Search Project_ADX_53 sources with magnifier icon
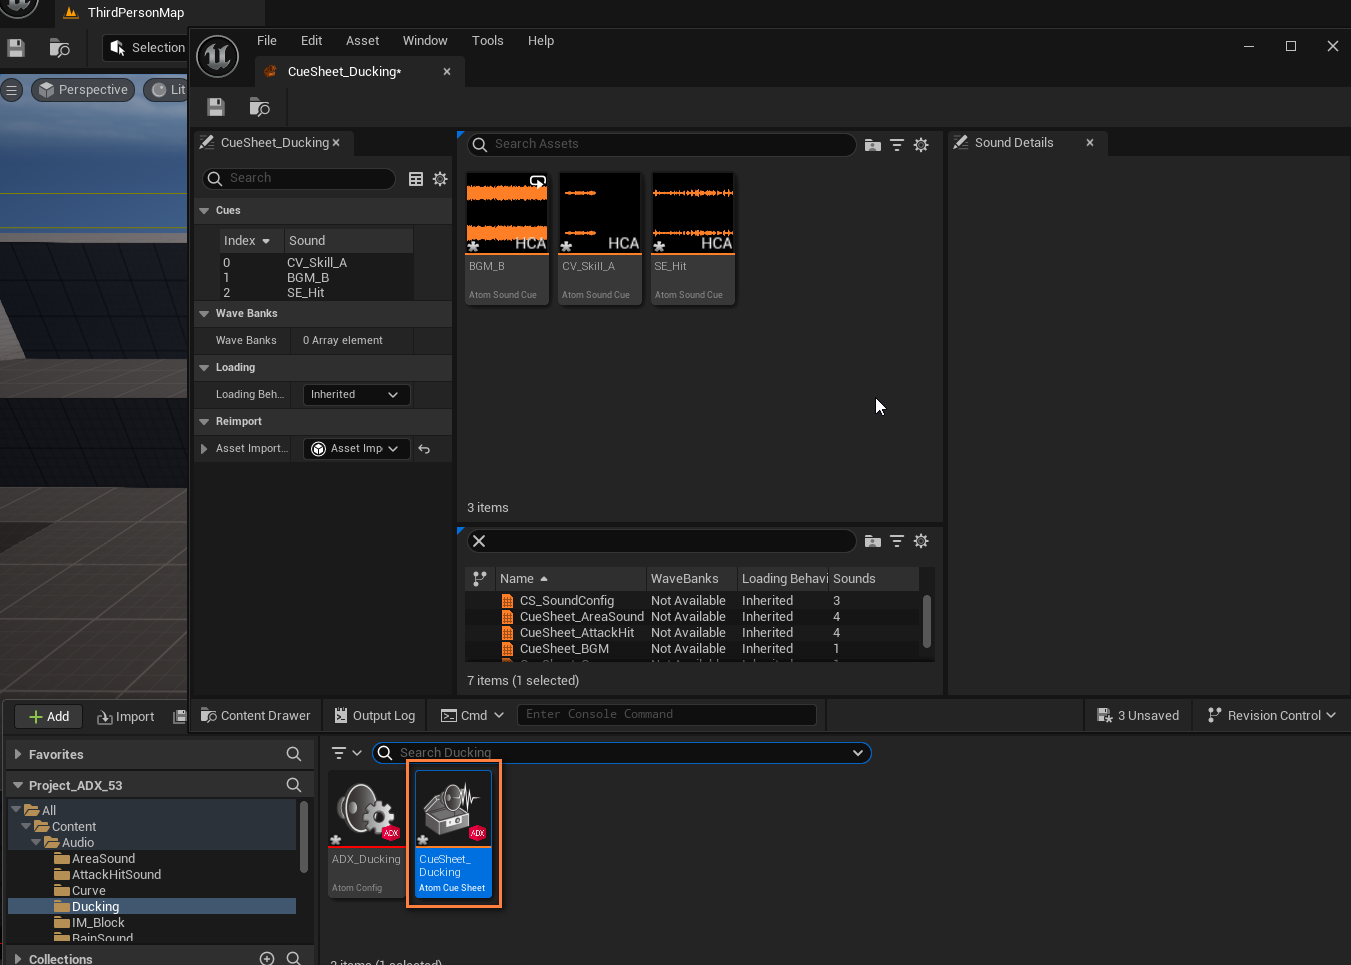The height and width of the screenshot is (965, 1351). (294, 785)
